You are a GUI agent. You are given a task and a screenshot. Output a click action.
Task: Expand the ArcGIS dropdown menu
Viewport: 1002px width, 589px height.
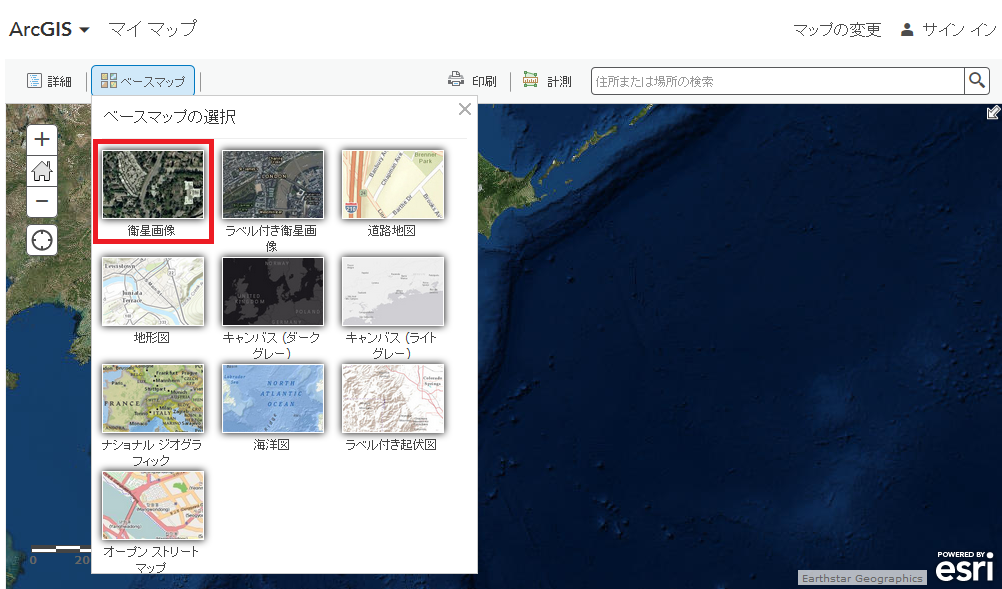point(49,29)
